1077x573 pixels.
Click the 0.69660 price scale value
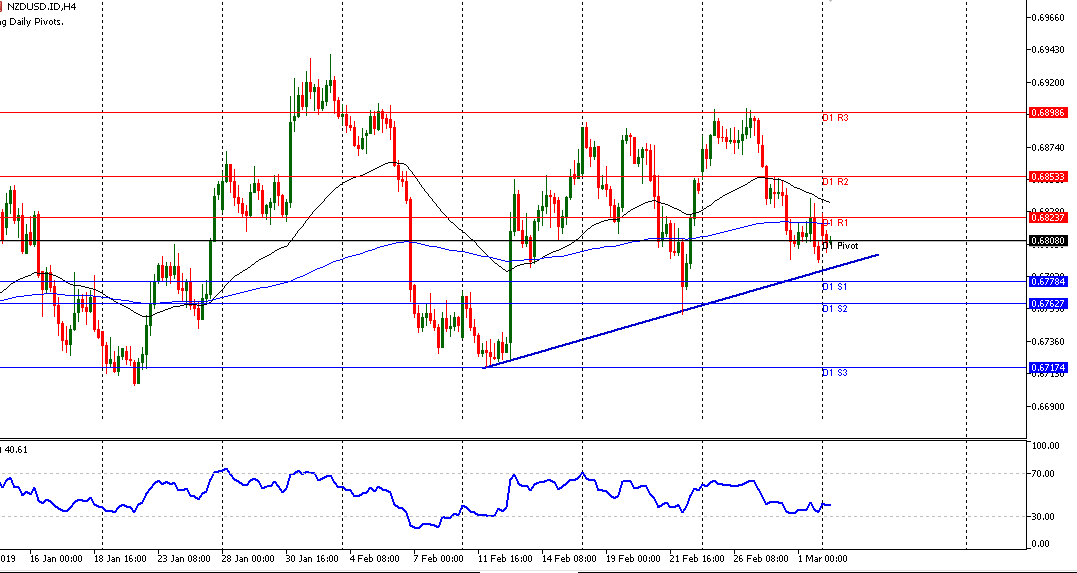point(1050,18)
